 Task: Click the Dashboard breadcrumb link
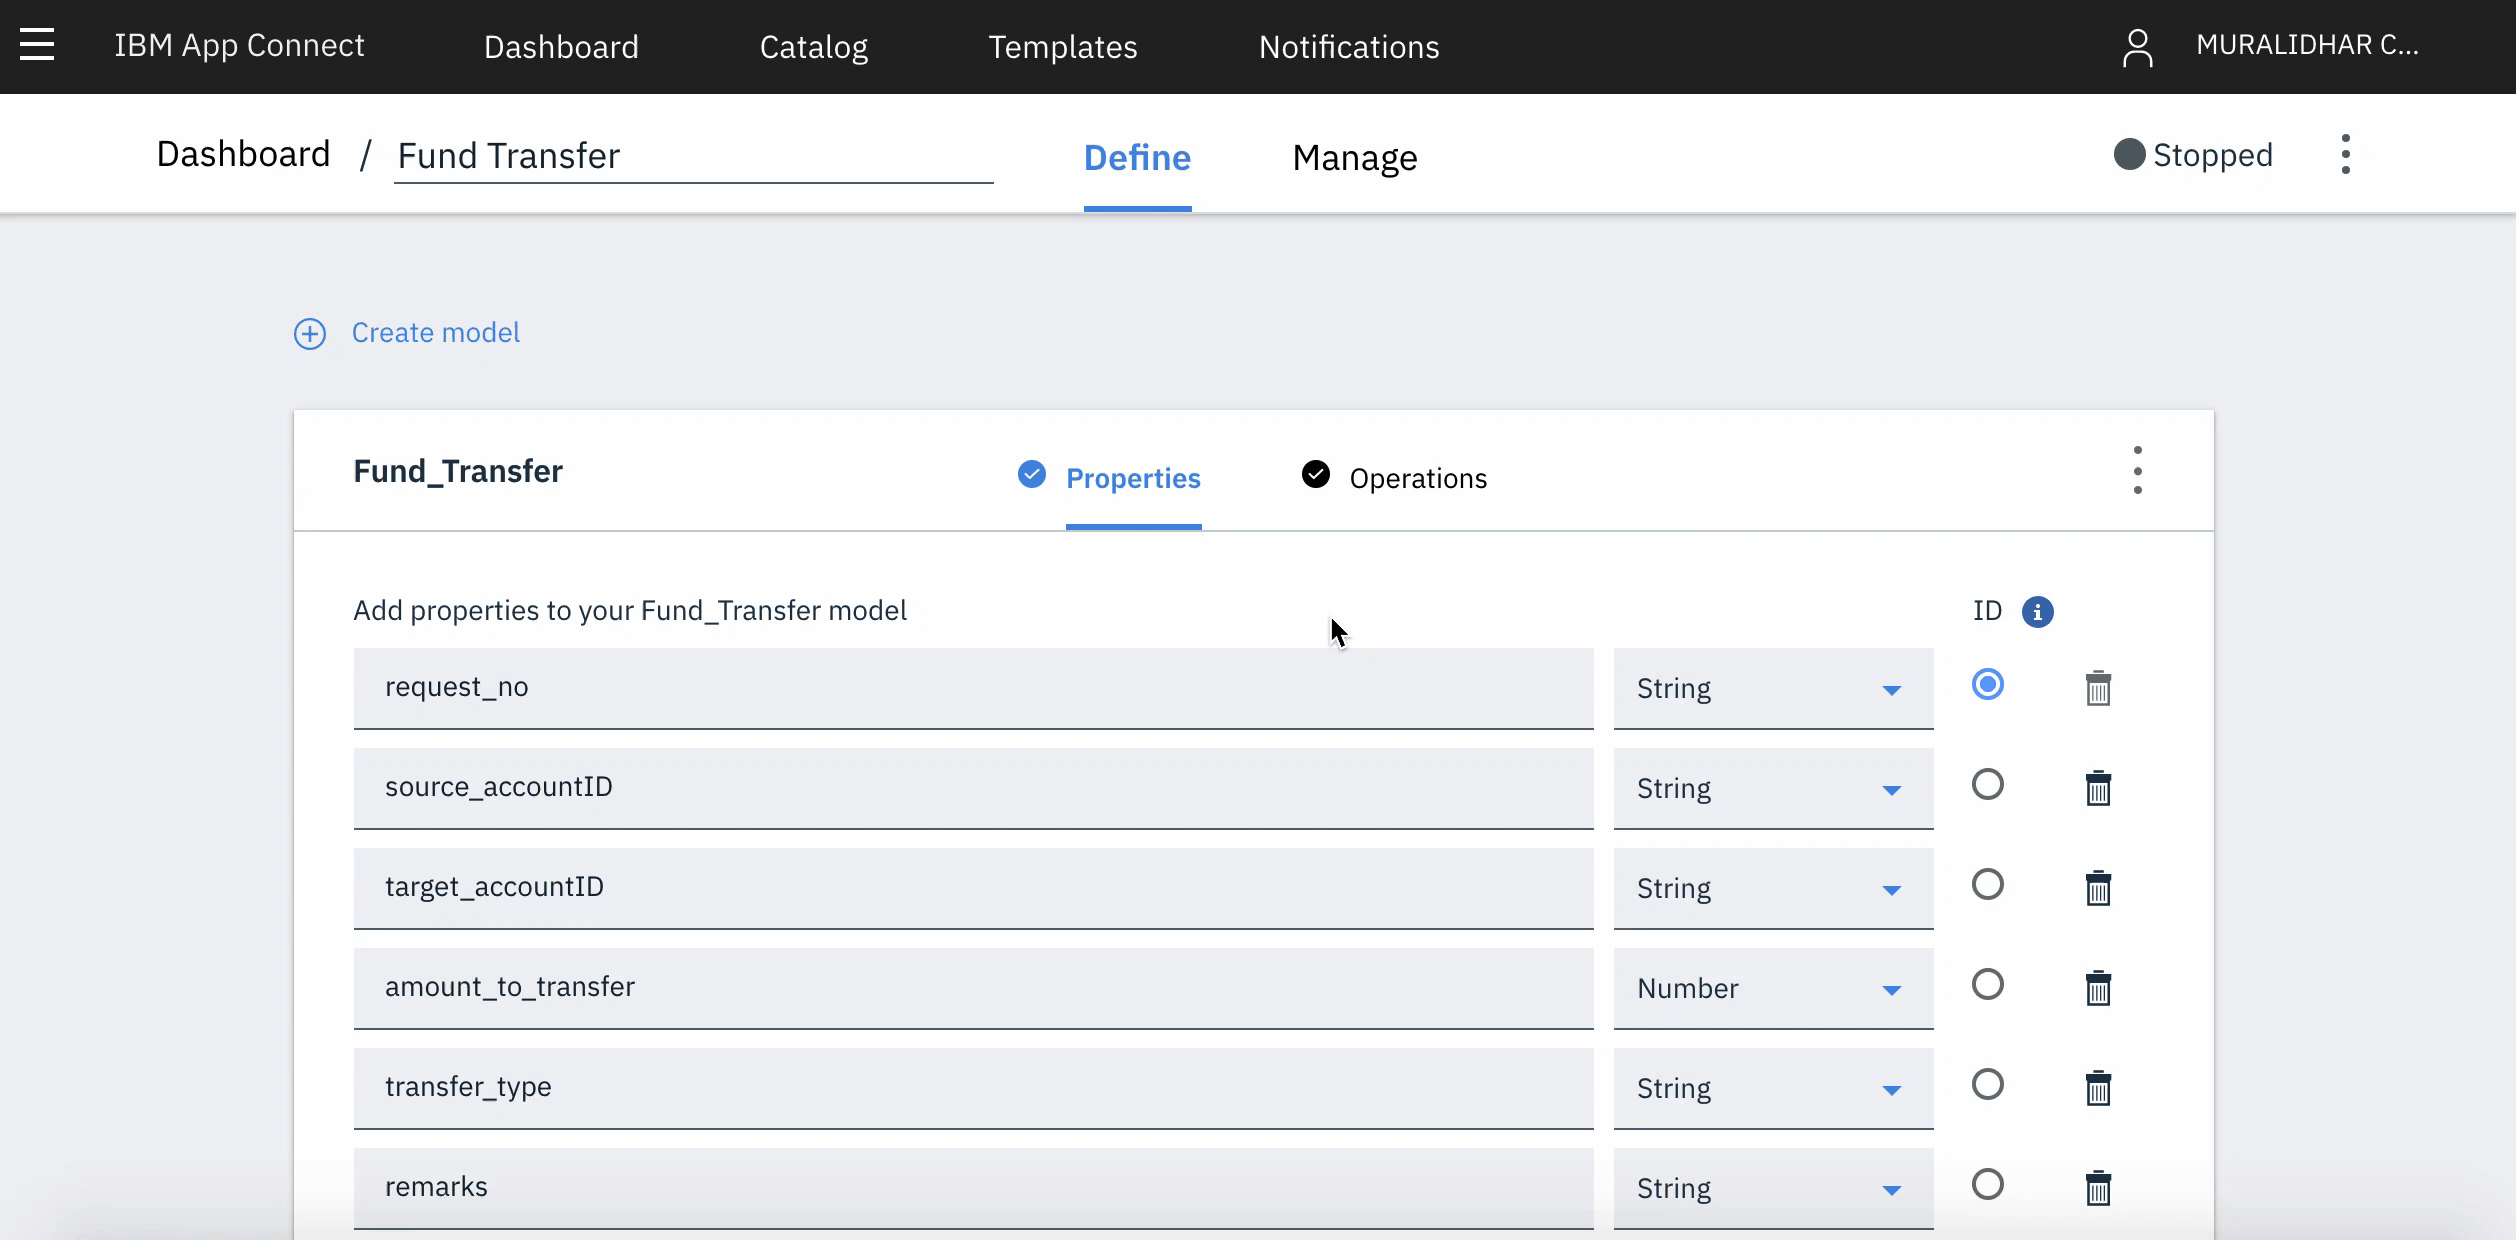pos(243,154)
